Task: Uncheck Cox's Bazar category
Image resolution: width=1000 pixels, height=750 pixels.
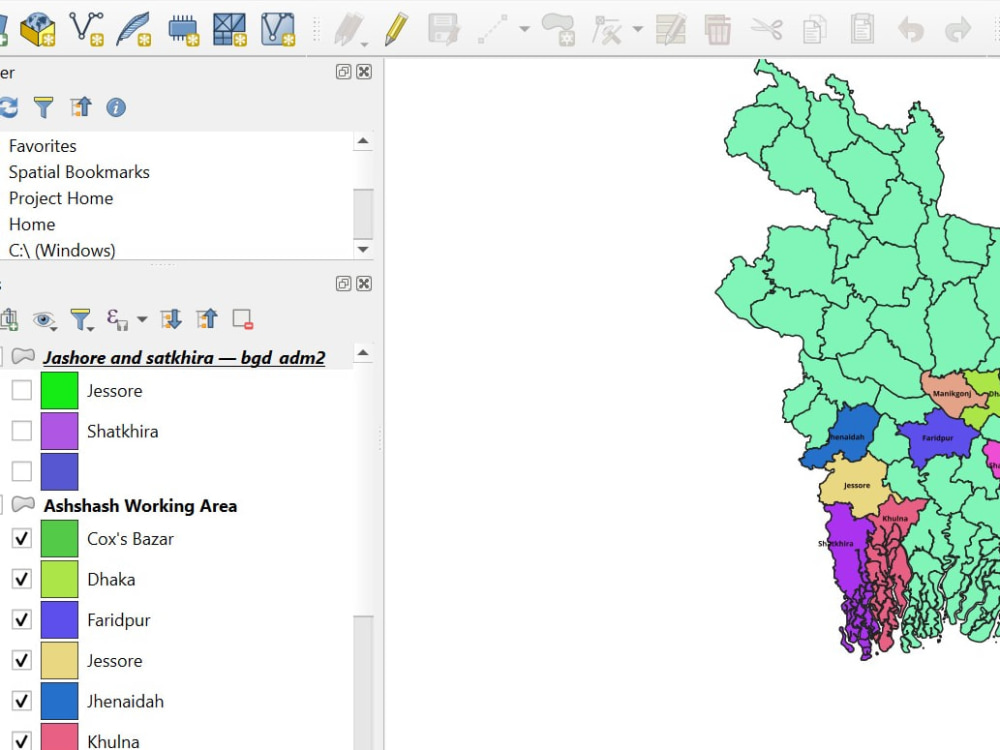Action: pos(22,538)
